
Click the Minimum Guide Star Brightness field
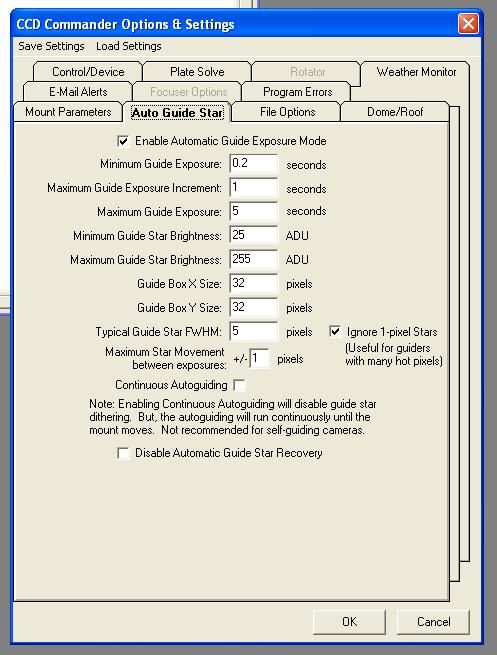(254, 235)
